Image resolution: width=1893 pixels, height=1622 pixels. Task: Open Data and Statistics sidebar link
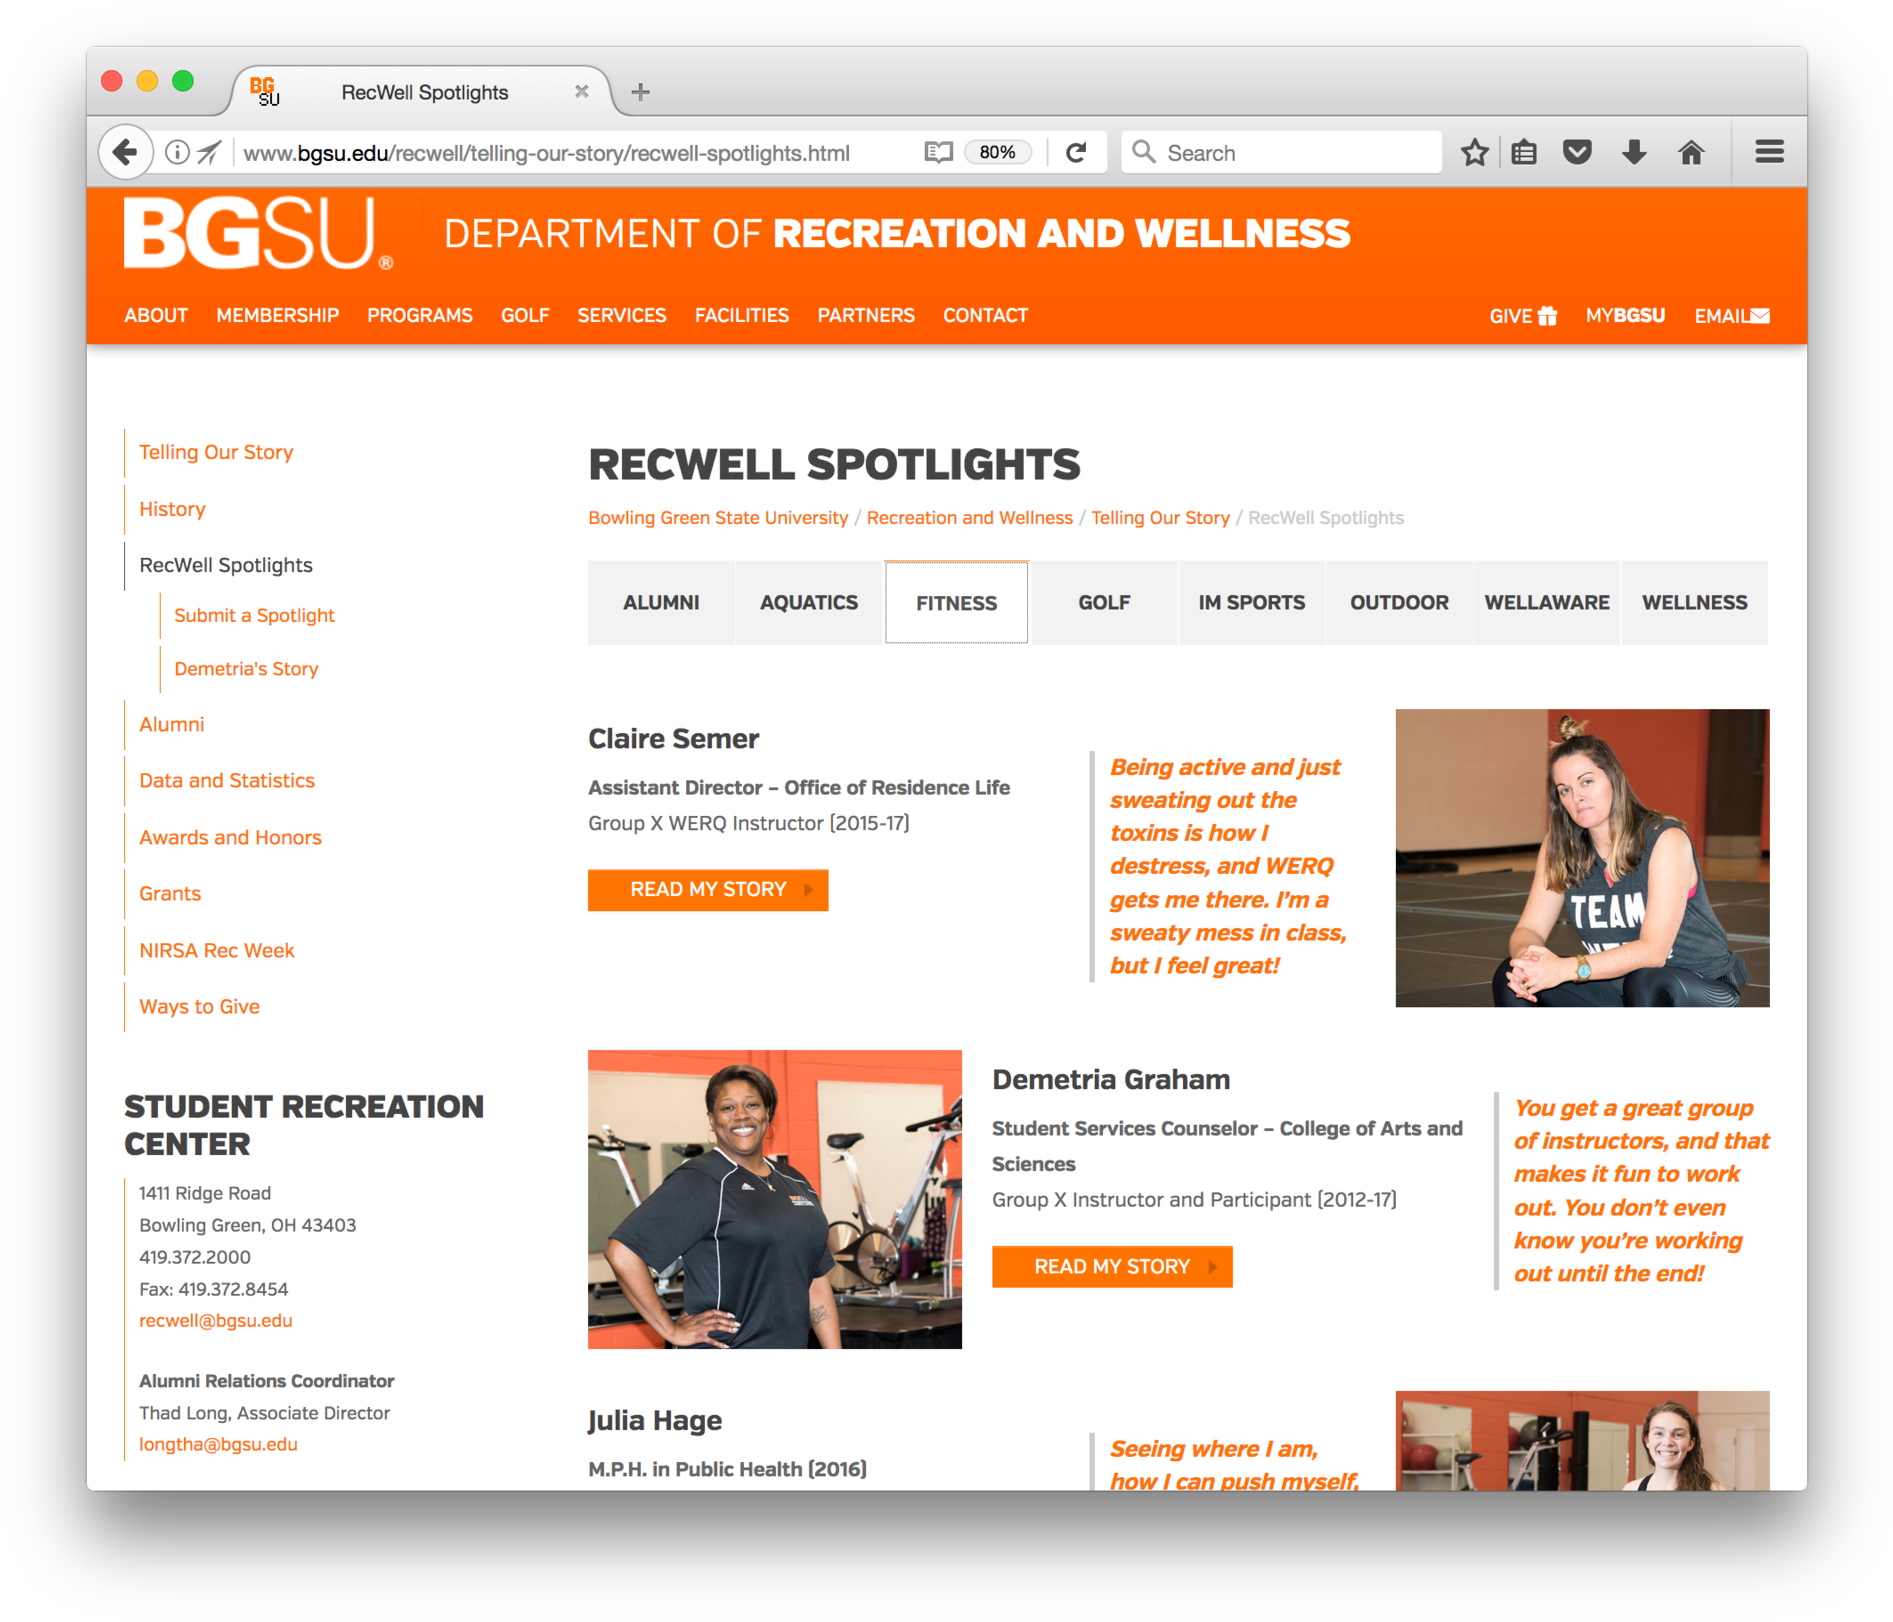click(x=227, y=781)
